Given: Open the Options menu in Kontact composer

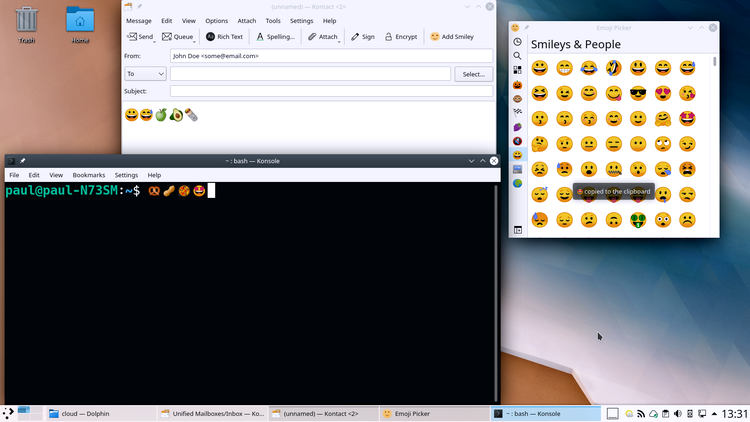Looking at the screenshot, I should pyautogui.click(x=216, y=20).
